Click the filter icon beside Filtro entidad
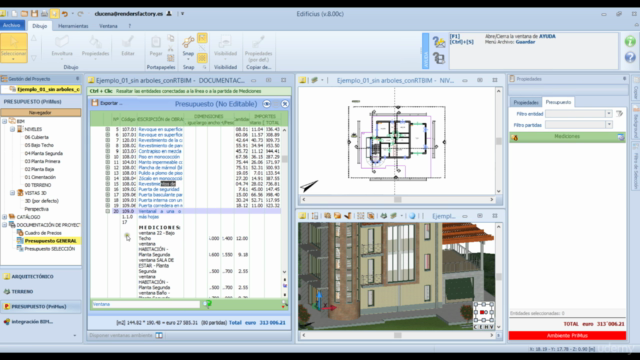Screen dimensions: 640x360 620,113
